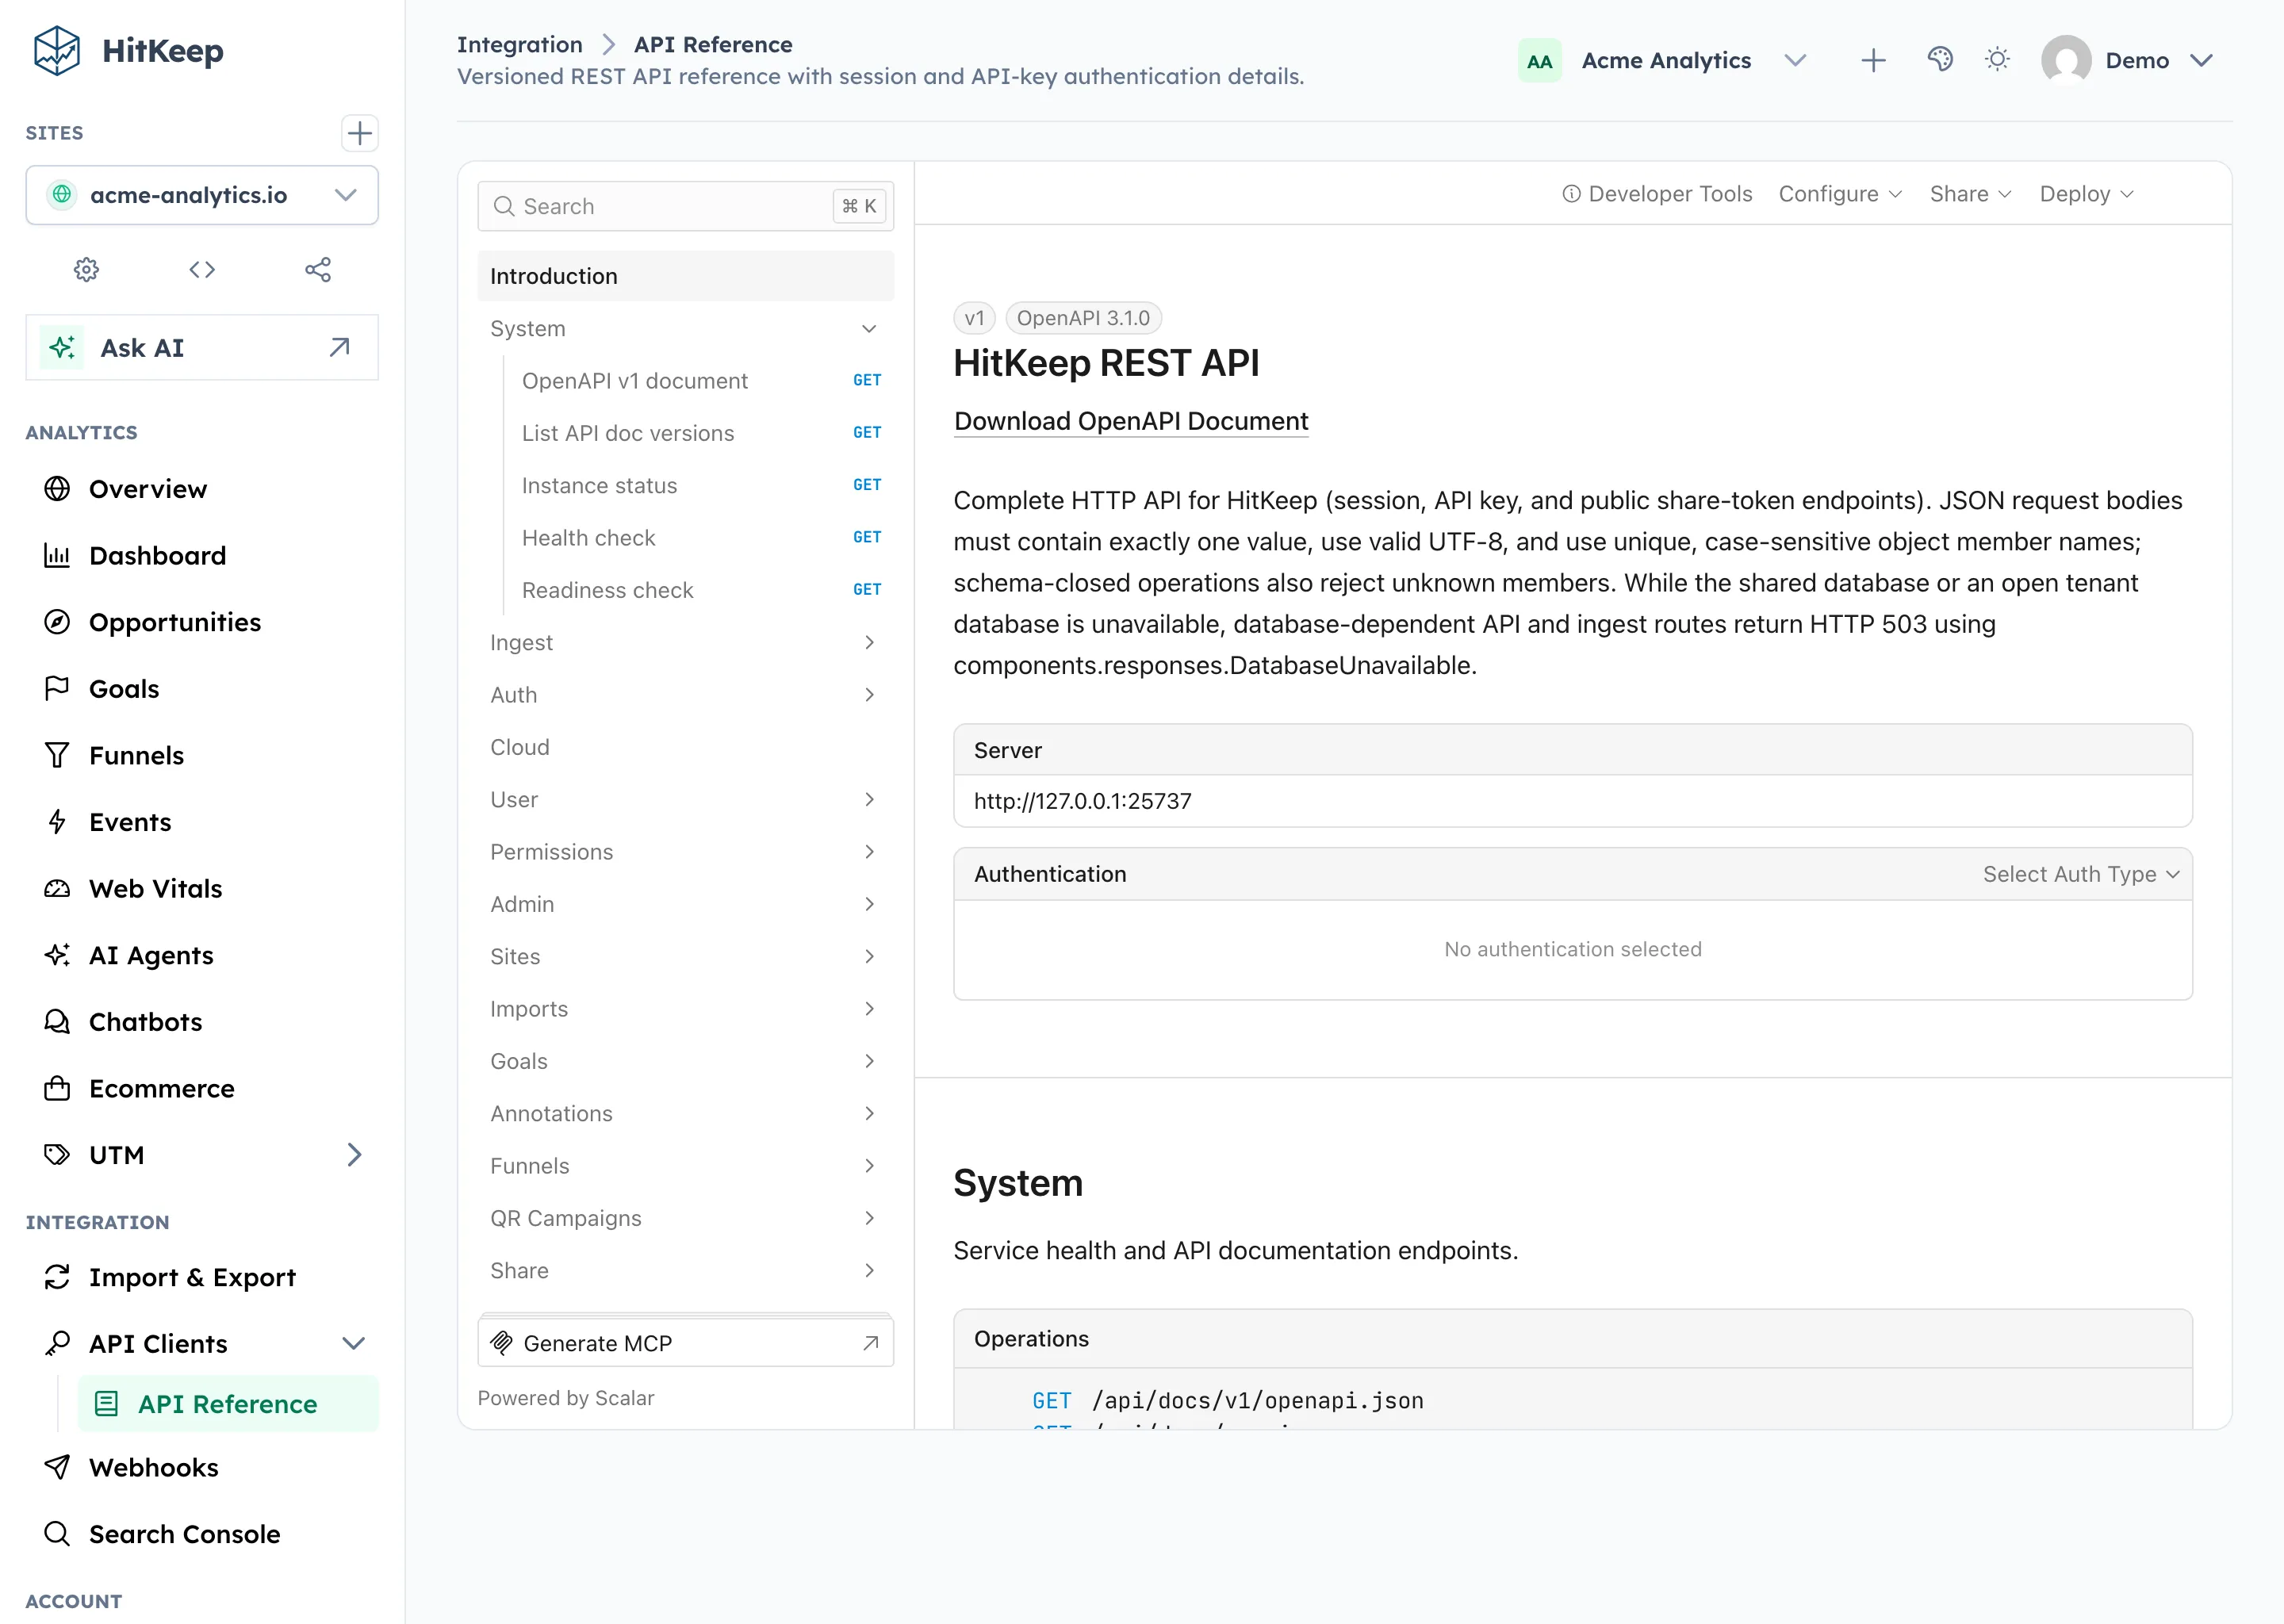Screen dimensions: 2284x1624
Task: Open the Deploy dropdown
Action: coord(2086,194)
